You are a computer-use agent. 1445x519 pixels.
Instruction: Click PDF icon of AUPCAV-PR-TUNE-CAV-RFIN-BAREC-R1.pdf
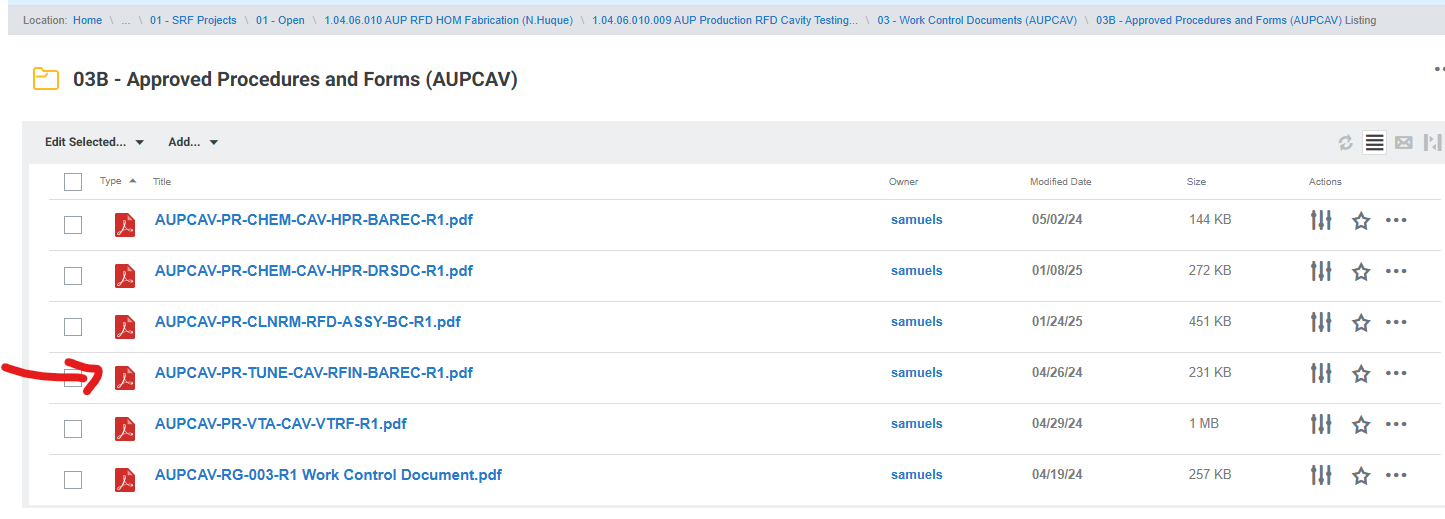[x=125, y=377]
